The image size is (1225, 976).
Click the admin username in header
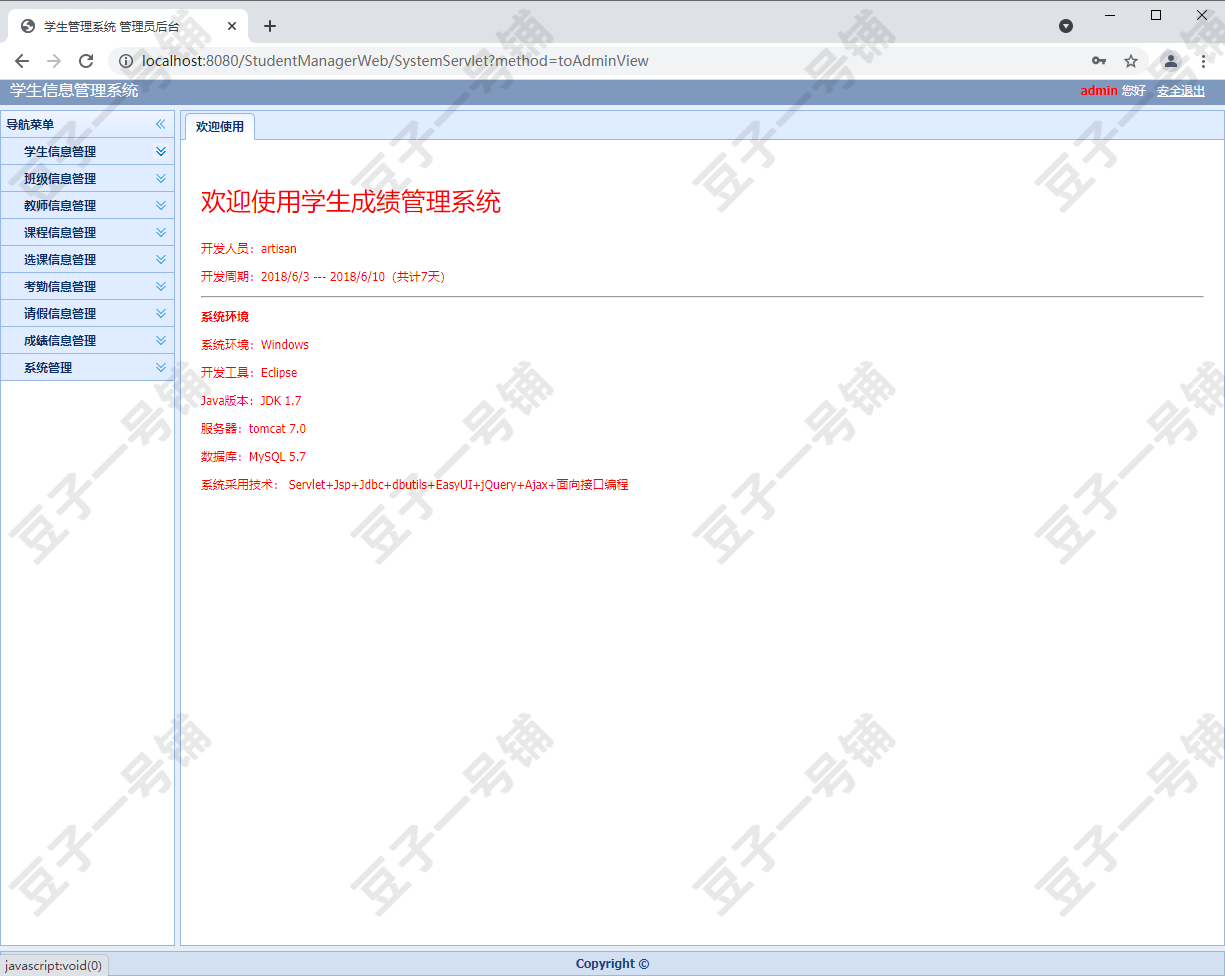point(1099,91)
